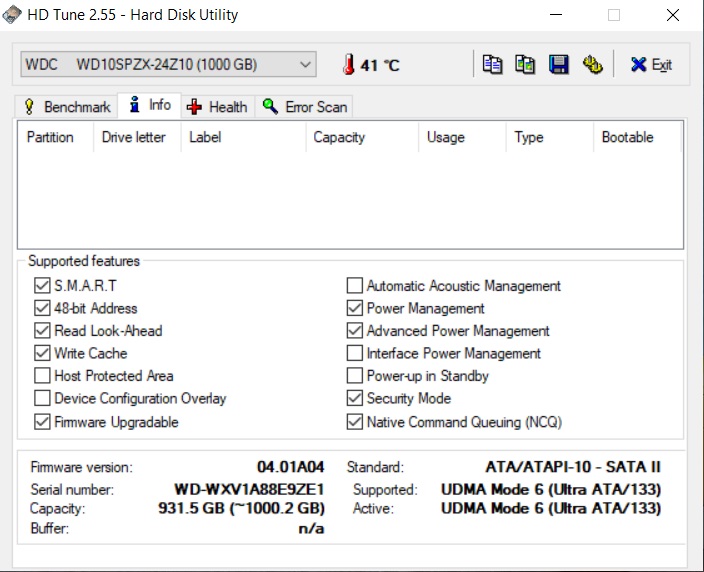This screenshot has width=704, height=572.
Task: Toggle the 48-bit Address checkbox
Action: [x=42, y=308]
